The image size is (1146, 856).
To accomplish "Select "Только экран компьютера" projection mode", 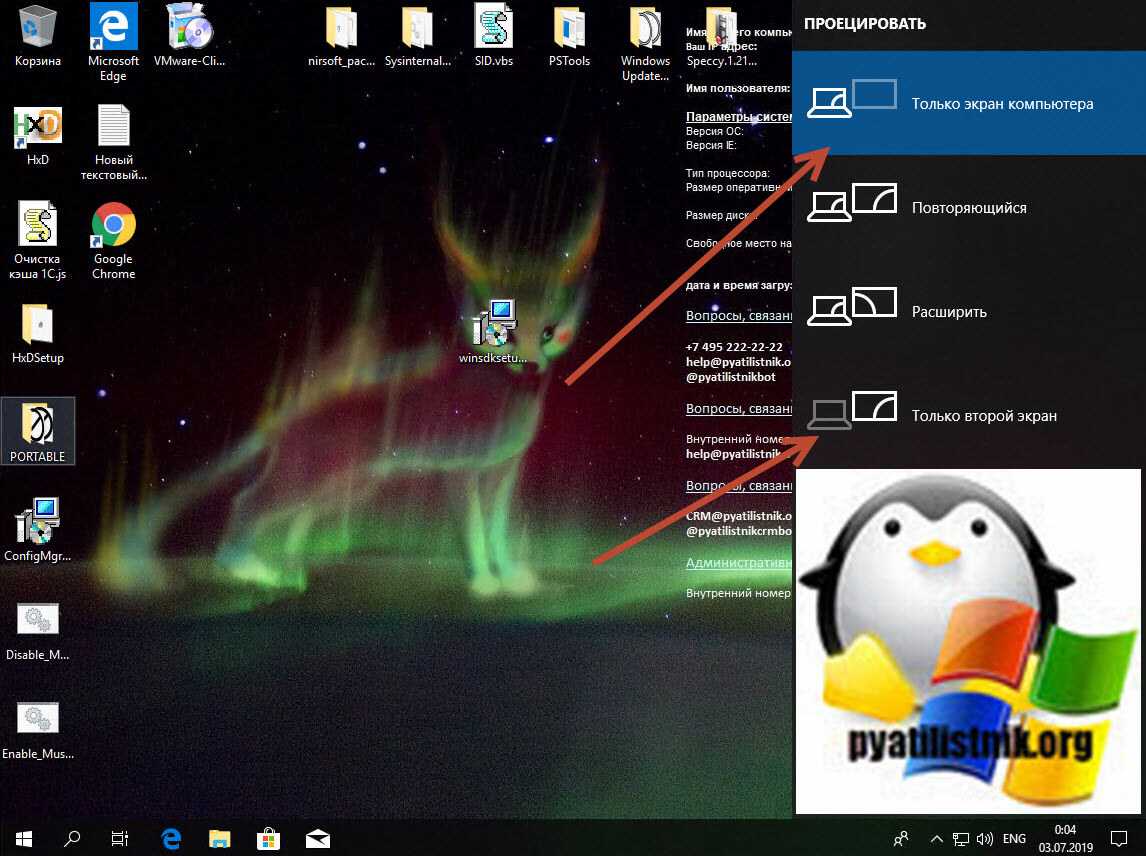I will click(x=968, y=104).
